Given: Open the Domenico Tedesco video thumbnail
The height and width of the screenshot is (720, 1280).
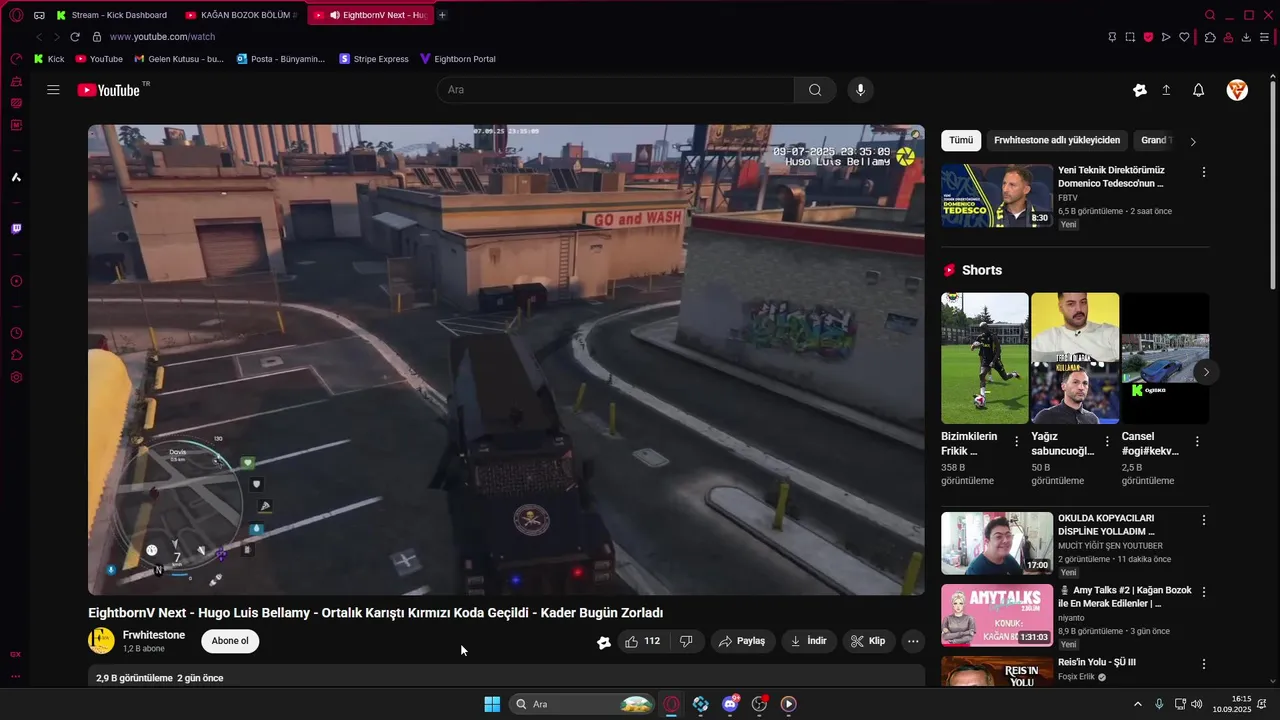Looking at the screenshot, I should pyautogui.click(x=997, y=196).
